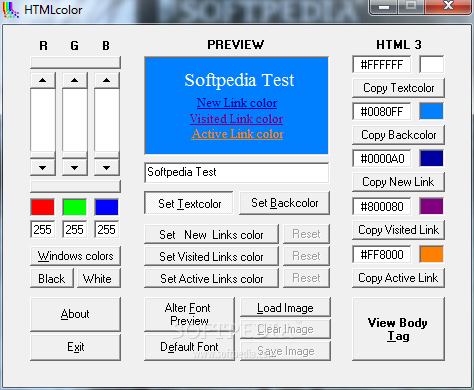Select the White preset button
Screen dimensions: 474x390
pos(99,278)
